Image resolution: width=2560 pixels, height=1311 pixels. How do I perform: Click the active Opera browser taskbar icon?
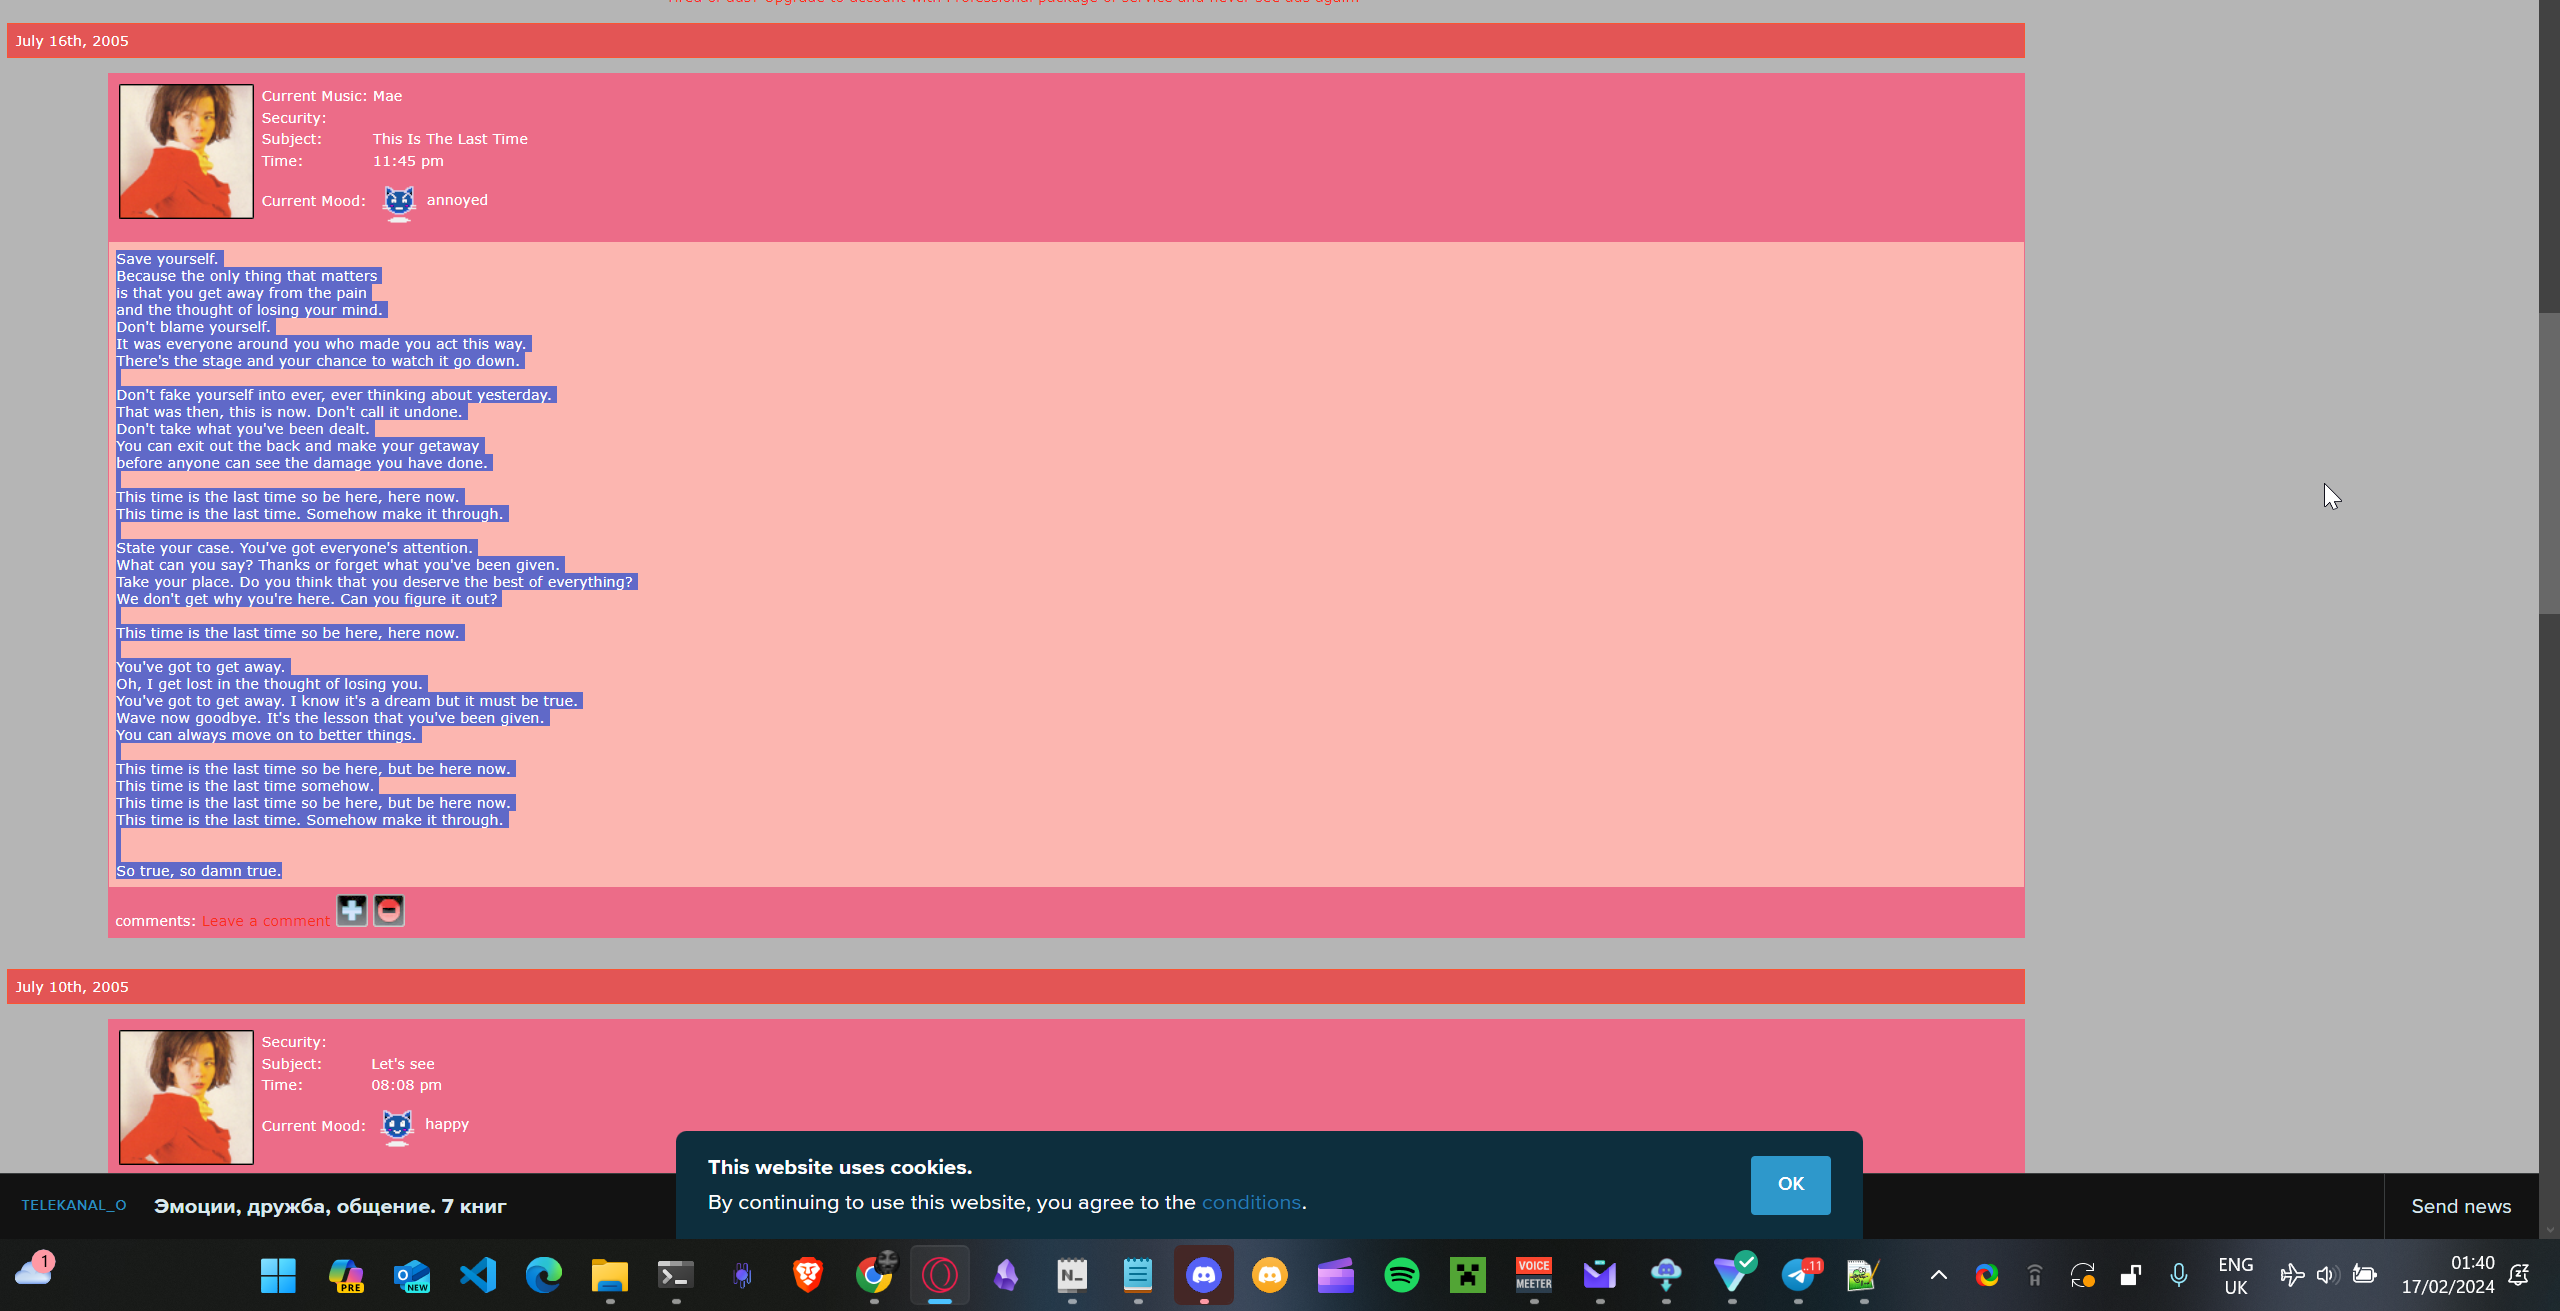(940, 1275)
